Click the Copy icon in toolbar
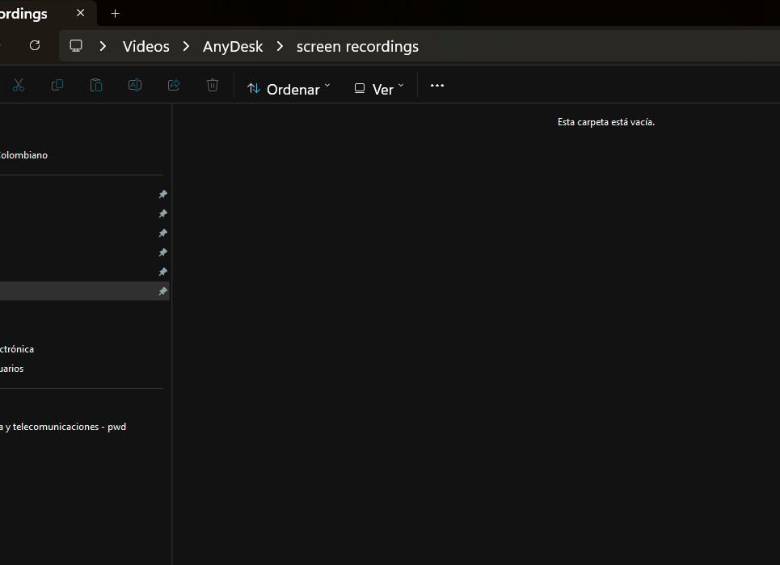 (57, 86)
